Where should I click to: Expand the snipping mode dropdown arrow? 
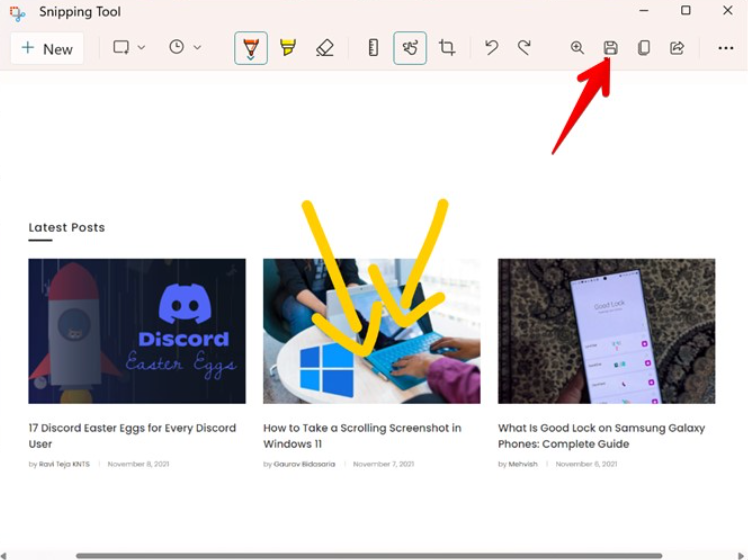tap(142, 47)
